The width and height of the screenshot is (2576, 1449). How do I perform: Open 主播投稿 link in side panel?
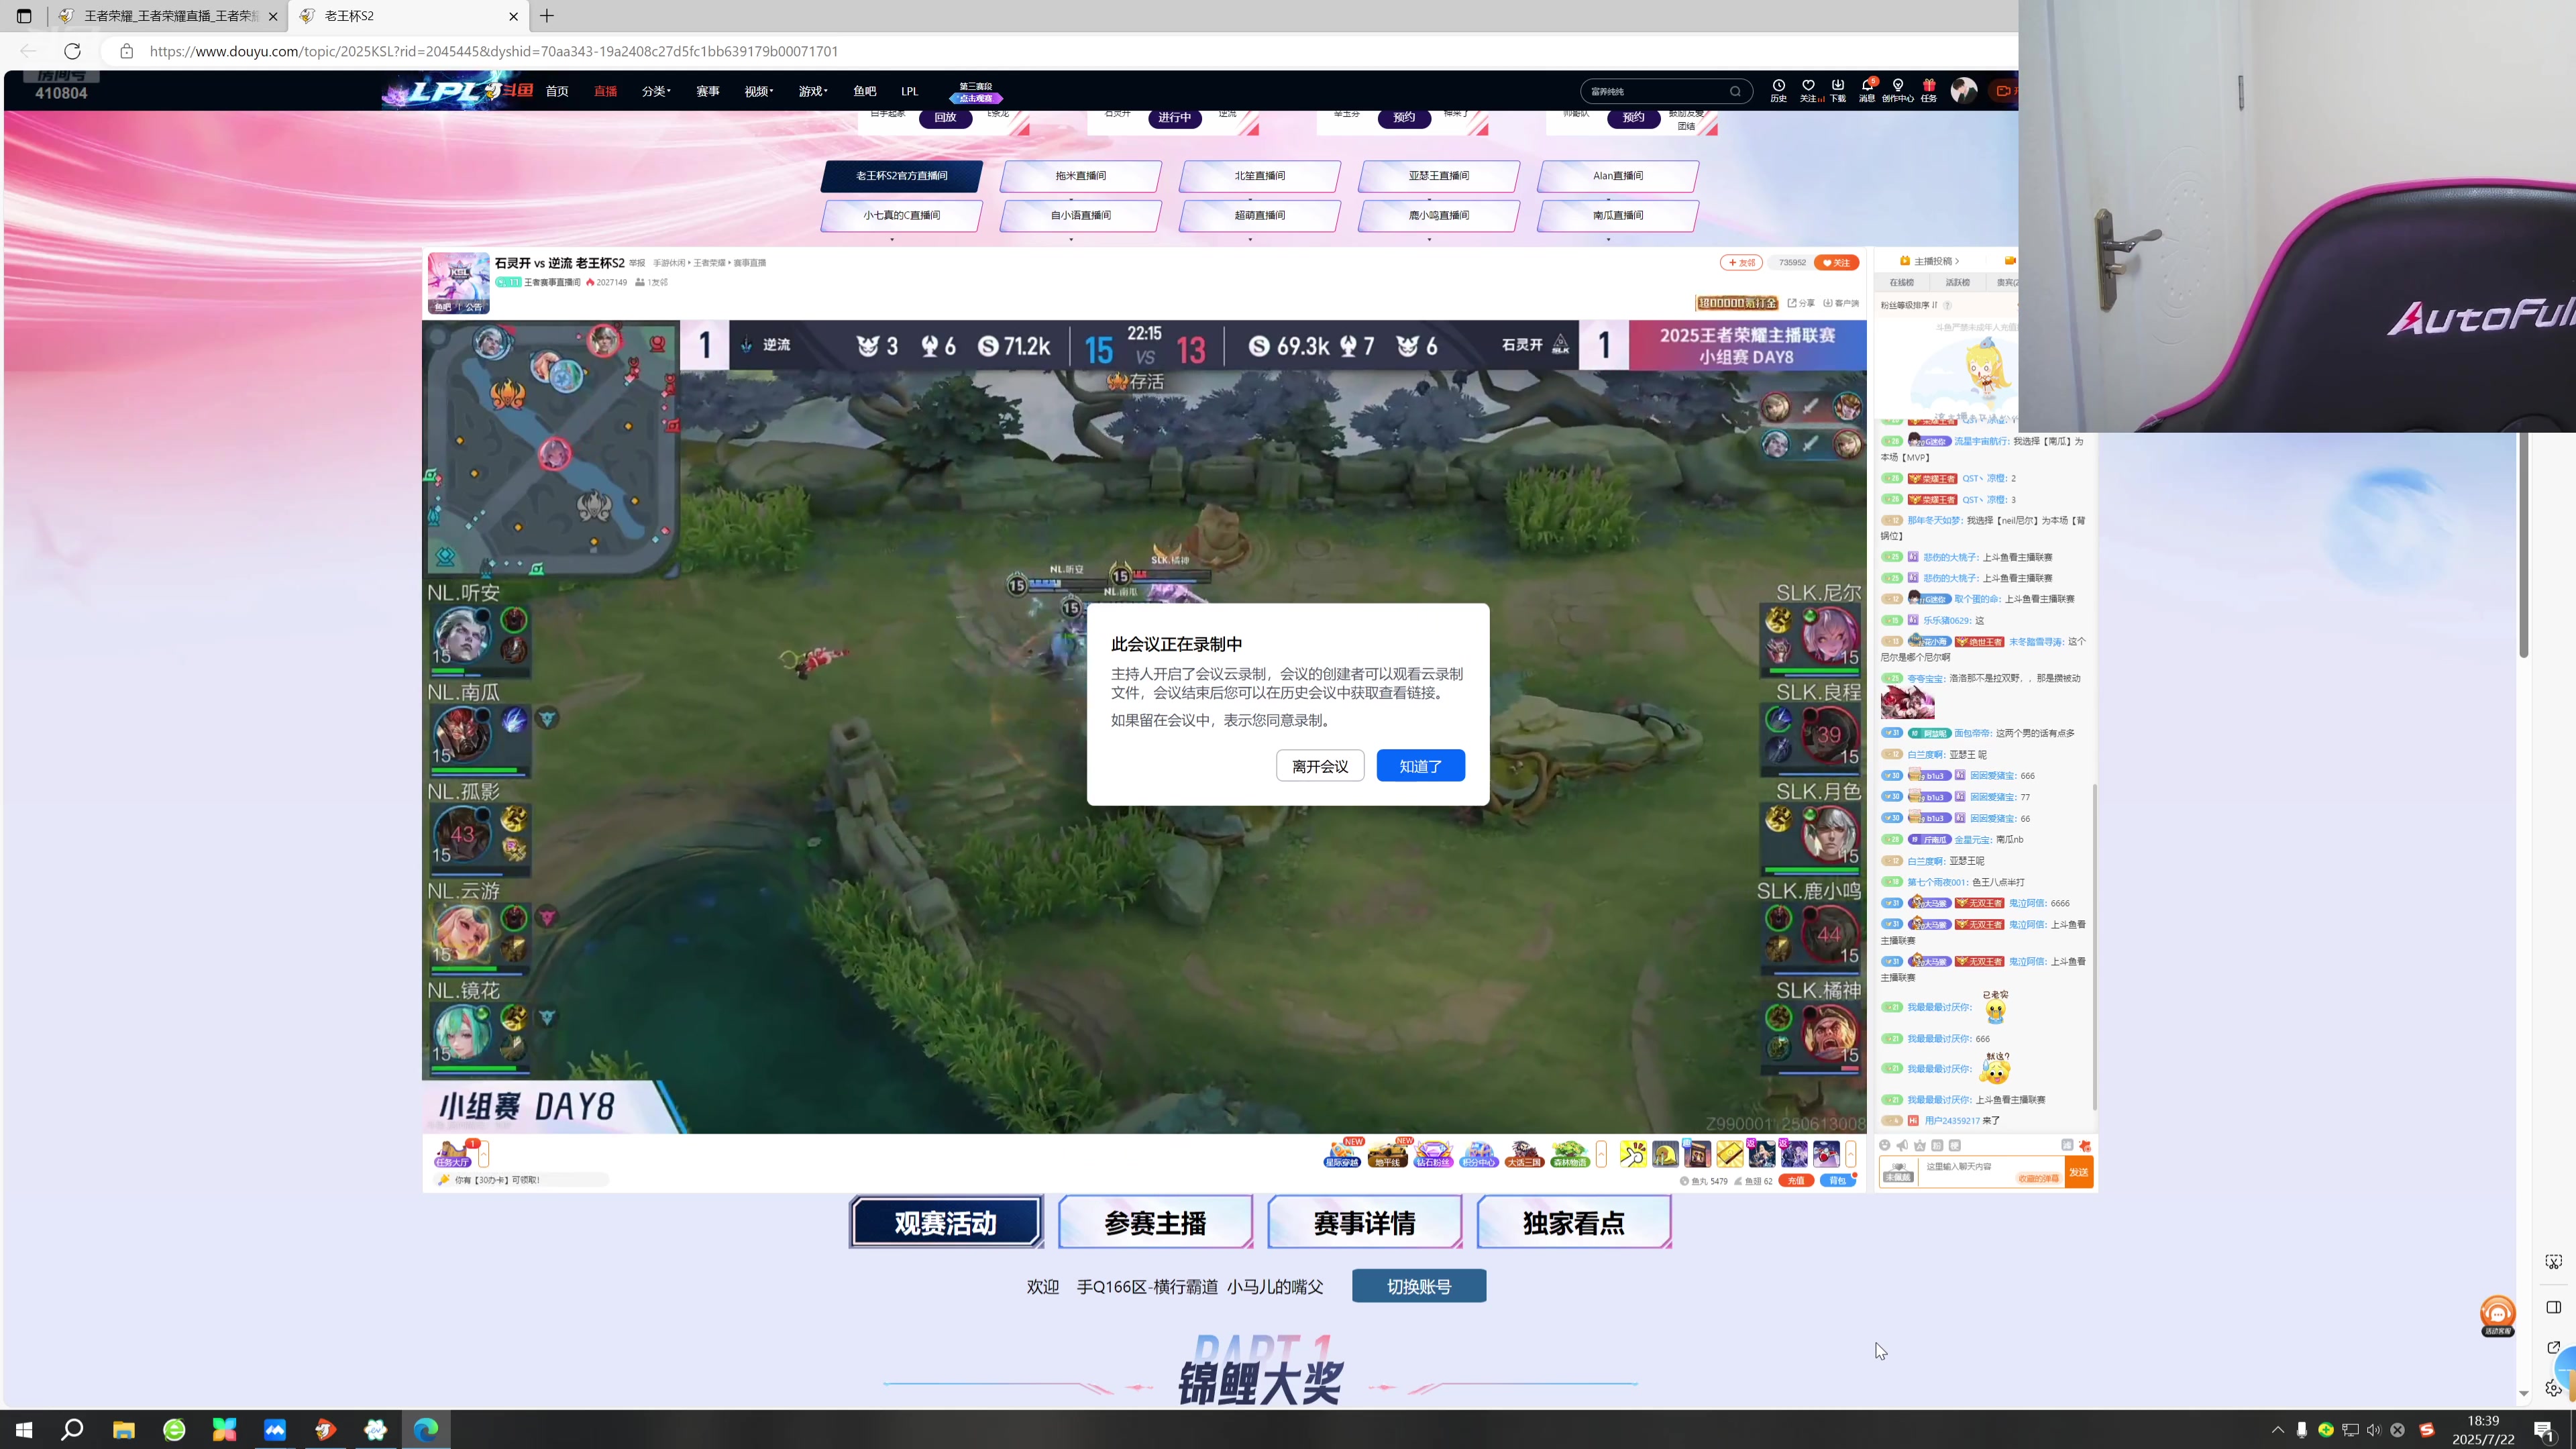tap(1930, 261)
